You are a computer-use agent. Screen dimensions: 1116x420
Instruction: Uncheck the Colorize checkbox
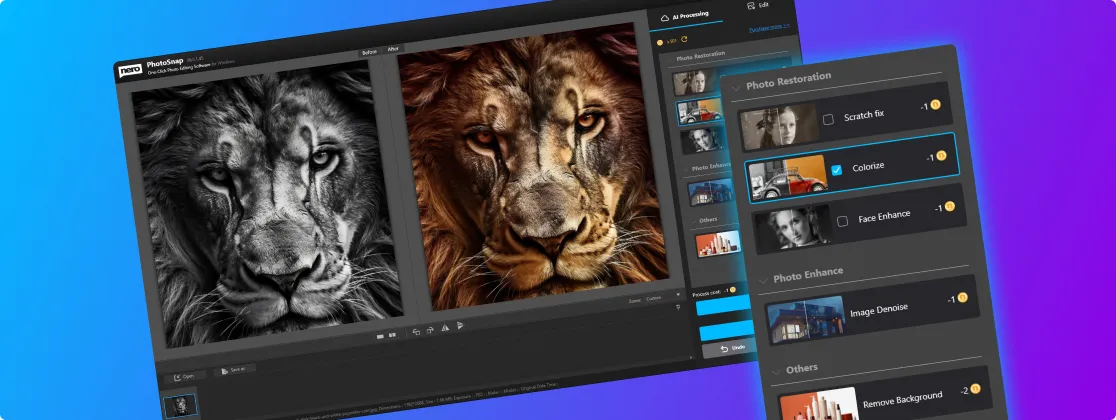click(836, 170)
